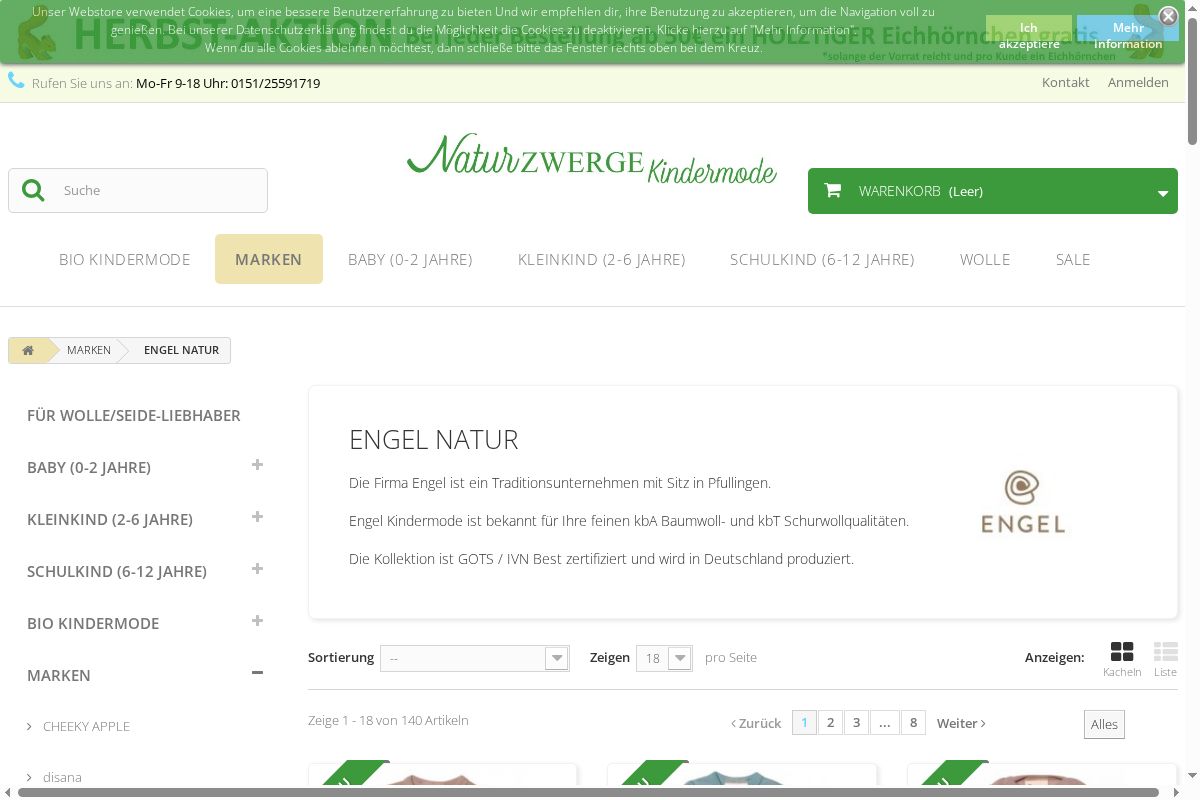Switch to Kacheln grid view
The width and height of the screenshot is (1200, 800).
tap(1122, 659)
